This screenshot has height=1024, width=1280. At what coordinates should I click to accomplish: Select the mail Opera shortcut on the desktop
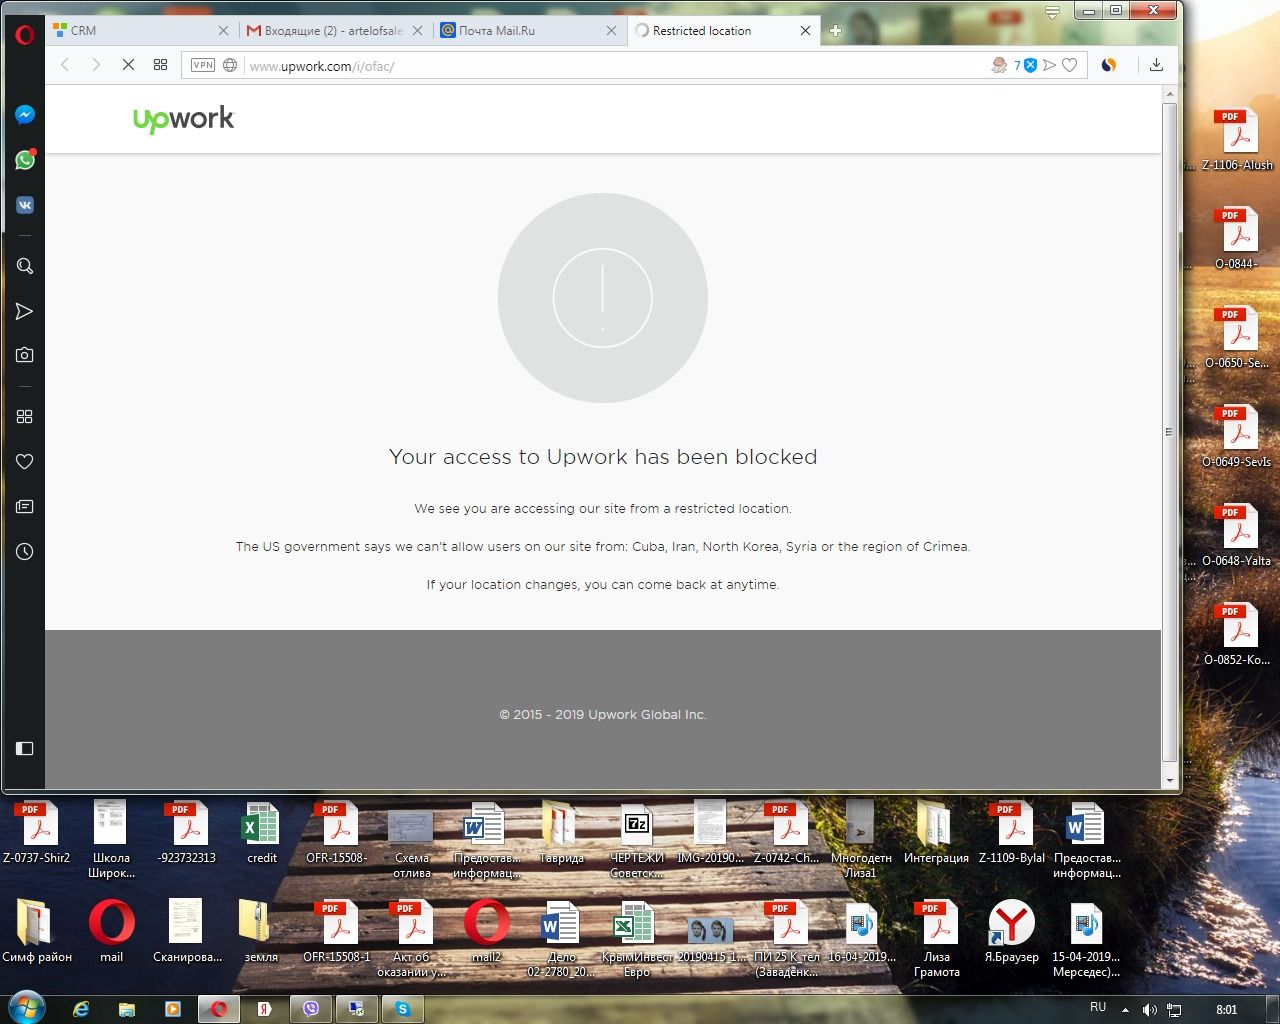pyautogui.click(x=111, y=931)
